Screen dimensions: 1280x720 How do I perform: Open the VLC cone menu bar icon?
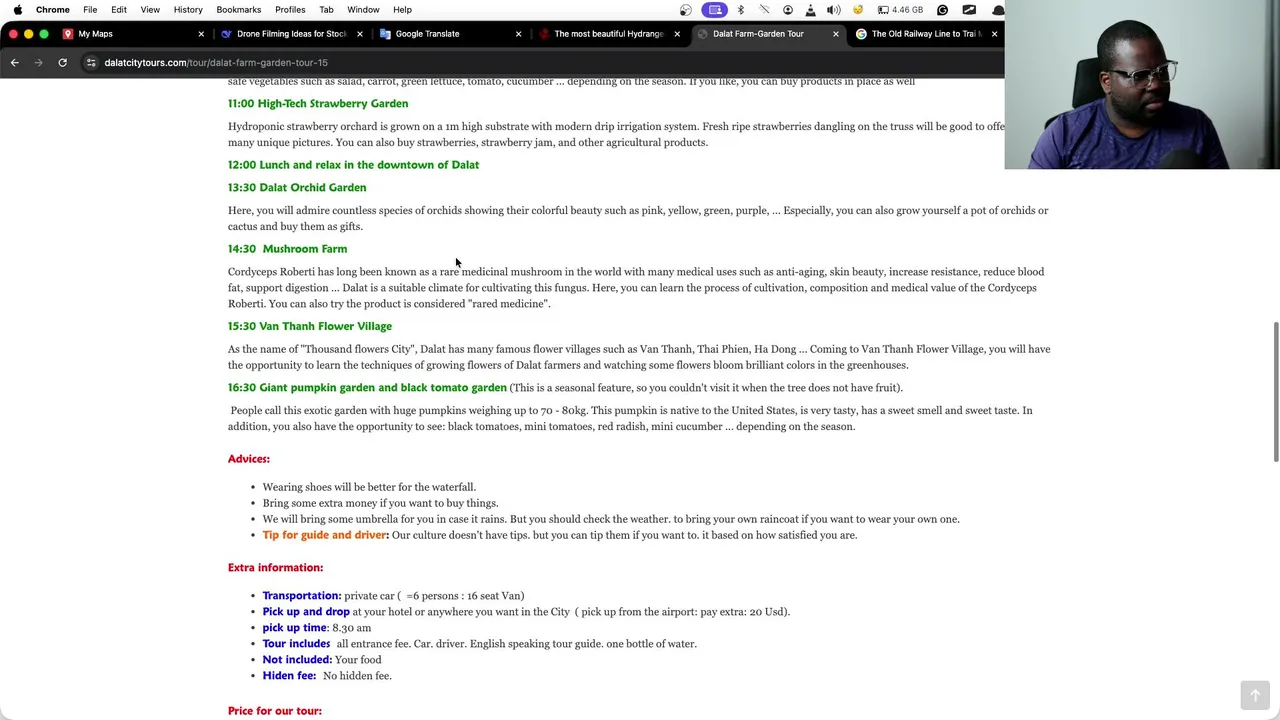[811, 10]
